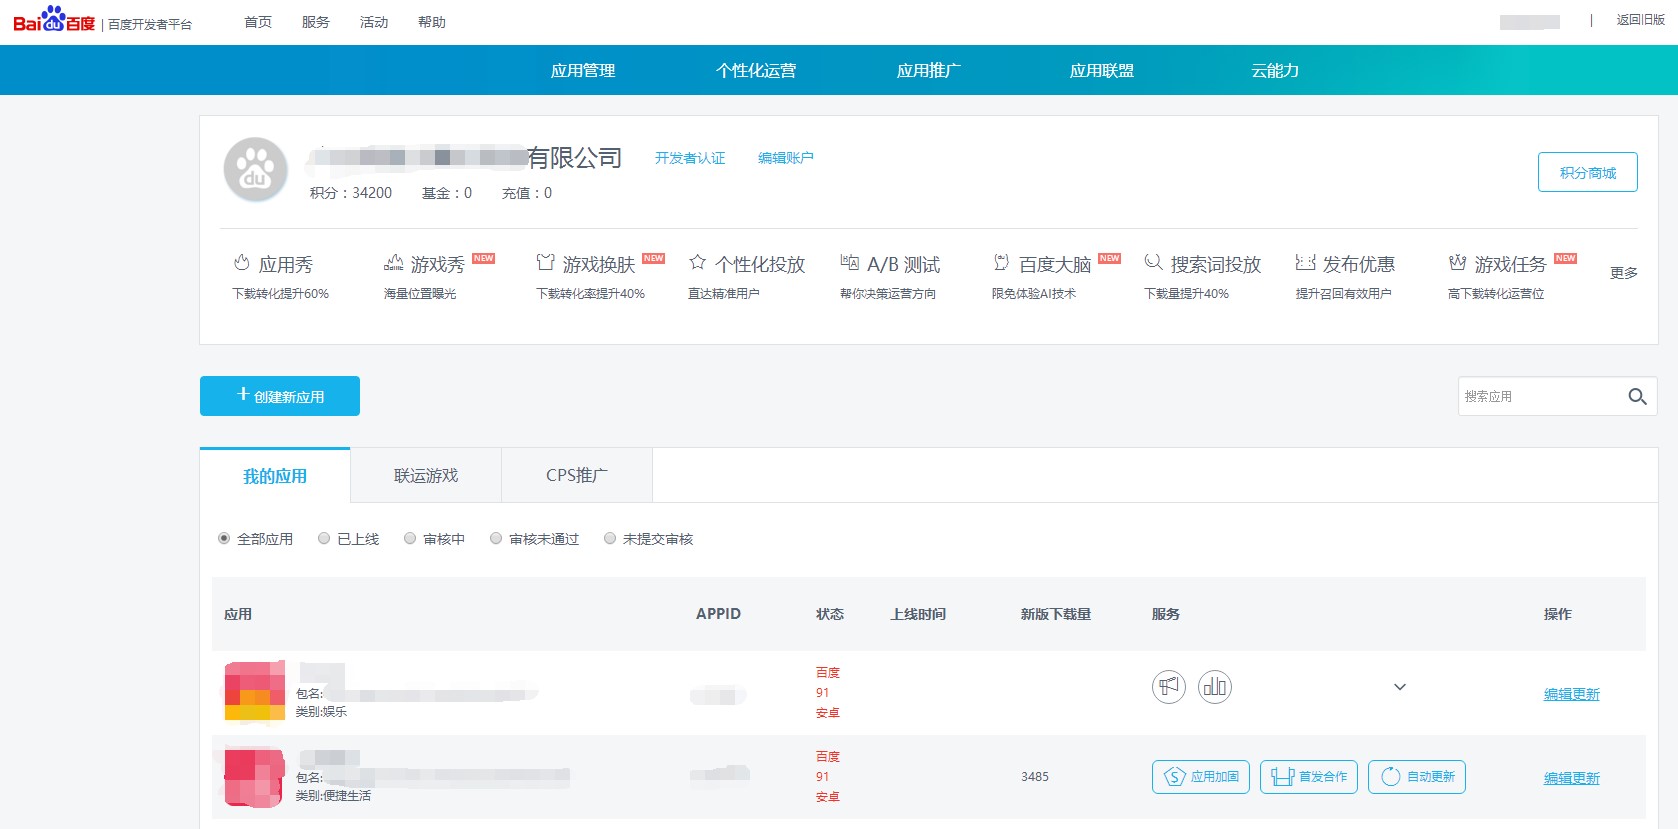This screenshot has width=1678, height=829.
Task: Open the 个性化运营 menu
Action: [x=756, y=70]
